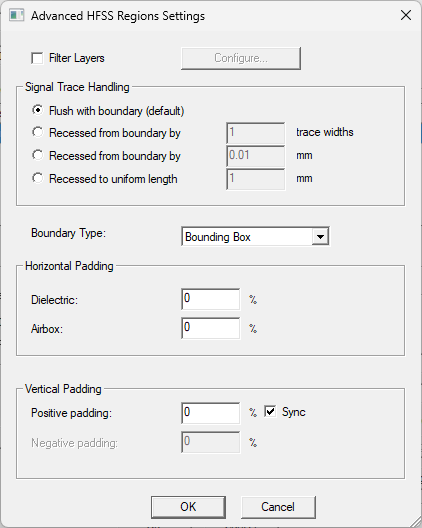Click the Dielectric: label

pyautogui.click(x=54, y=300)
